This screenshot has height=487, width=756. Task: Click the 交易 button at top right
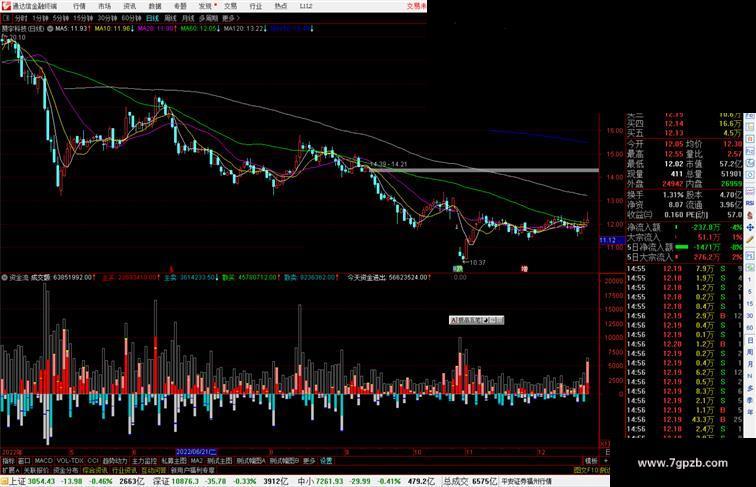[416, 6]
